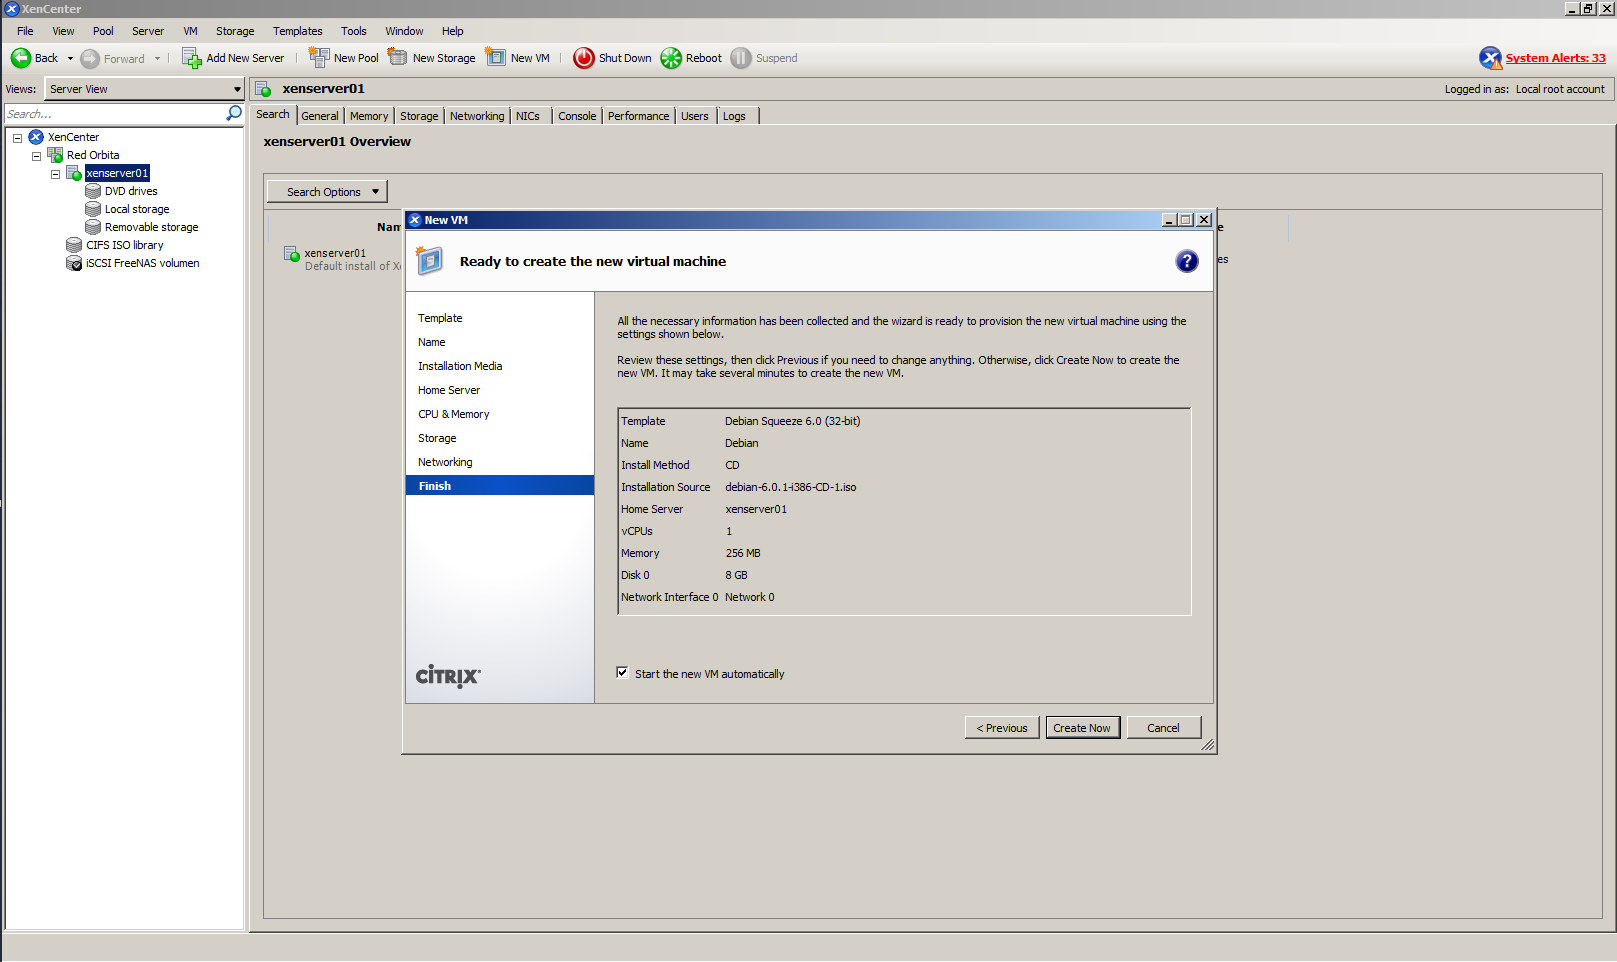
Task: Open the blue help question mark icon
Action: click(1186, 261)
